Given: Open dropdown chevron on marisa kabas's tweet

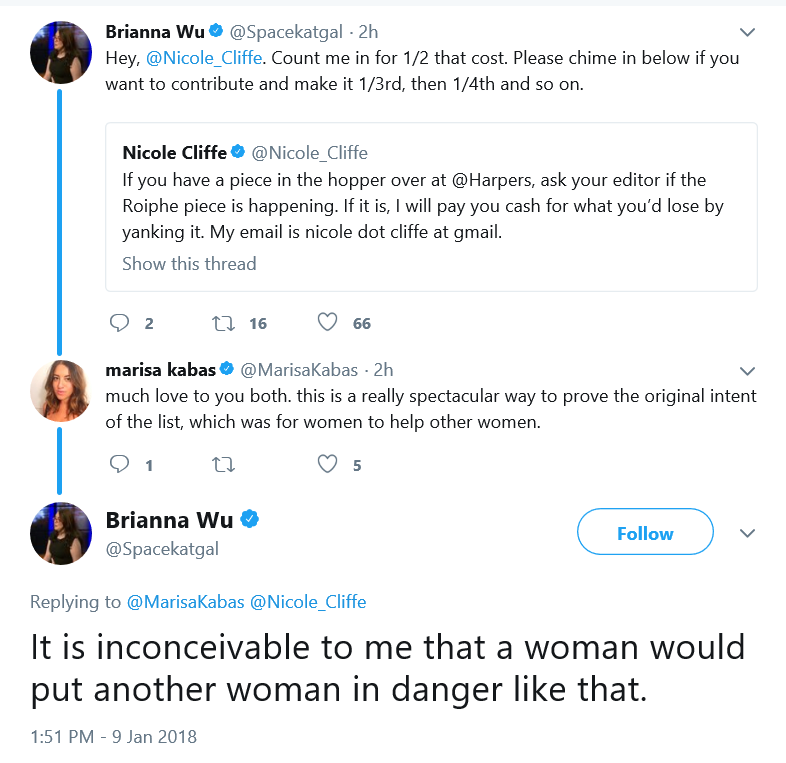Looking at the screenshot, I should coord(747,371).
